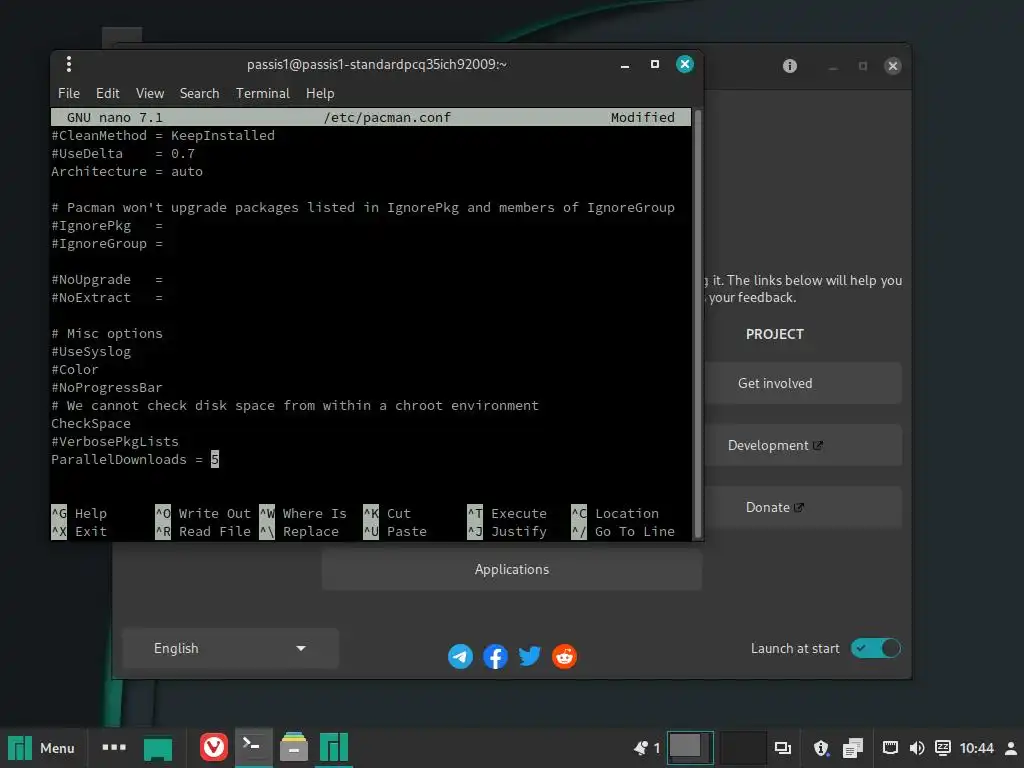Toggle the Launch at start switch
This screenshot has height=768, width=1024.
tap(876, 648)
